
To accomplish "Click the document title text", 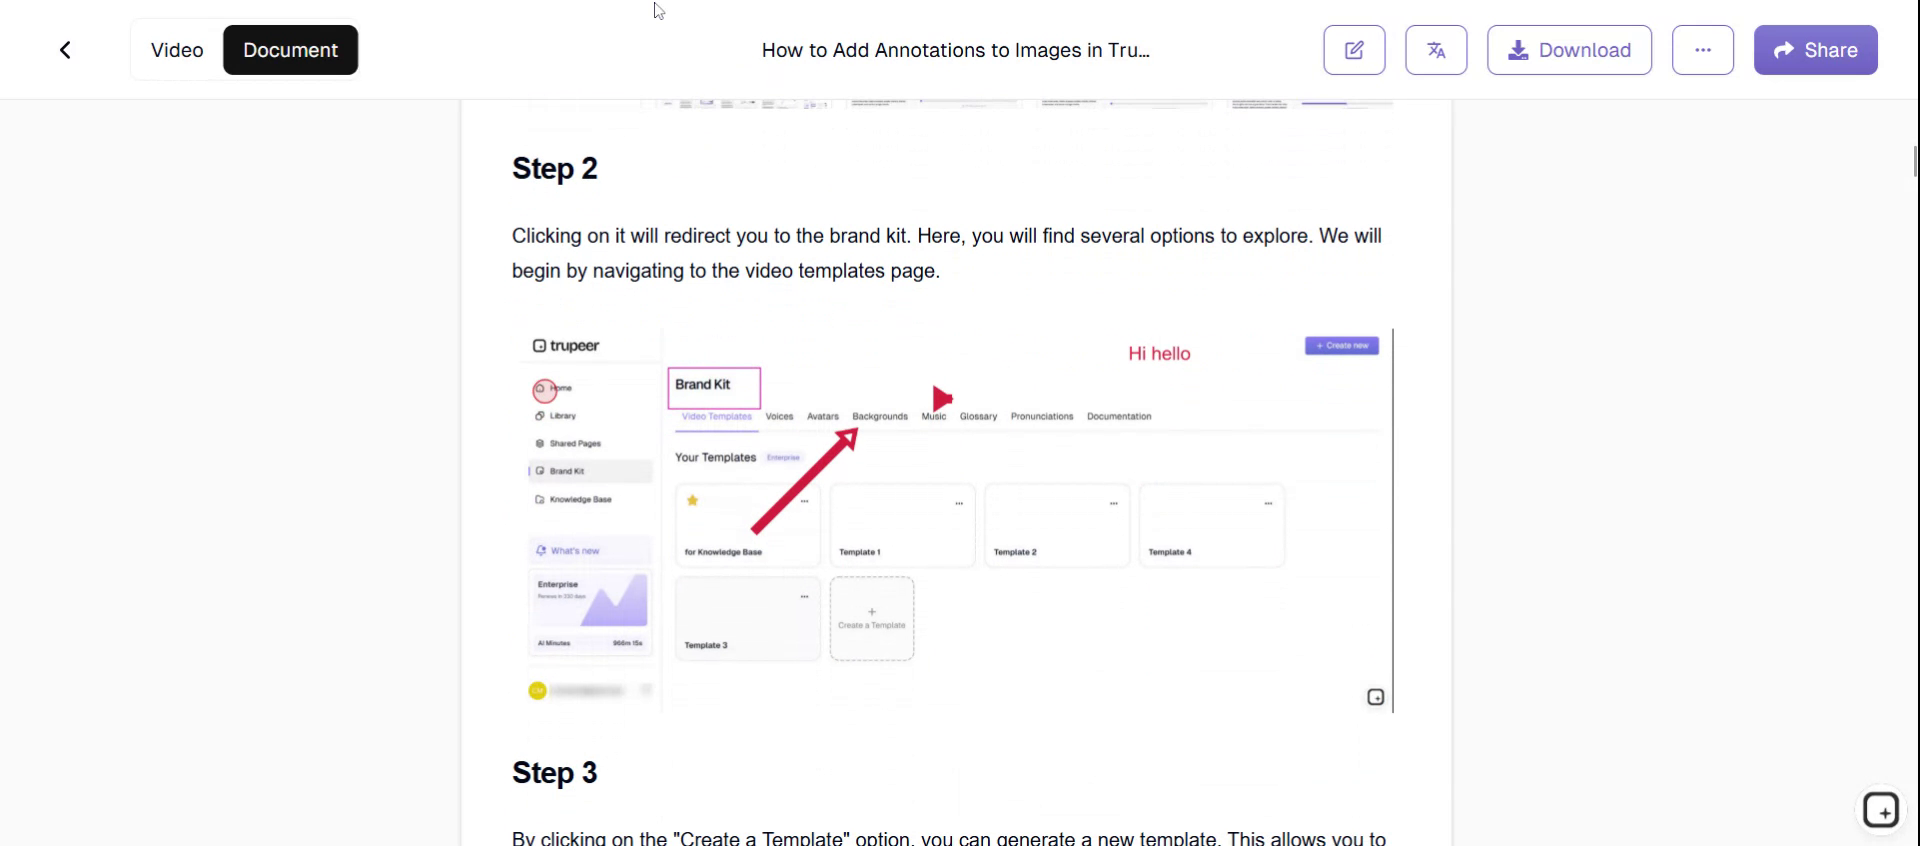I will tap(955, 50).
